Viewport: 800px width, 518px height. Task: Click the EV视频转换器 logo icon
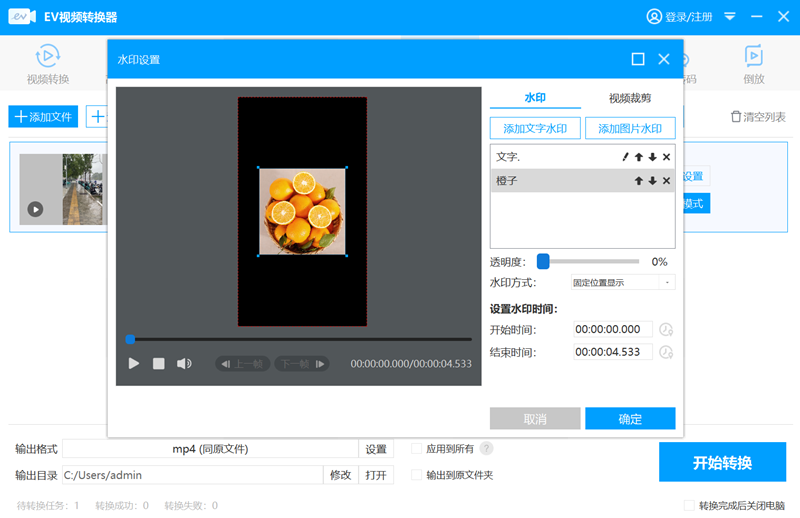click(22, 17)
